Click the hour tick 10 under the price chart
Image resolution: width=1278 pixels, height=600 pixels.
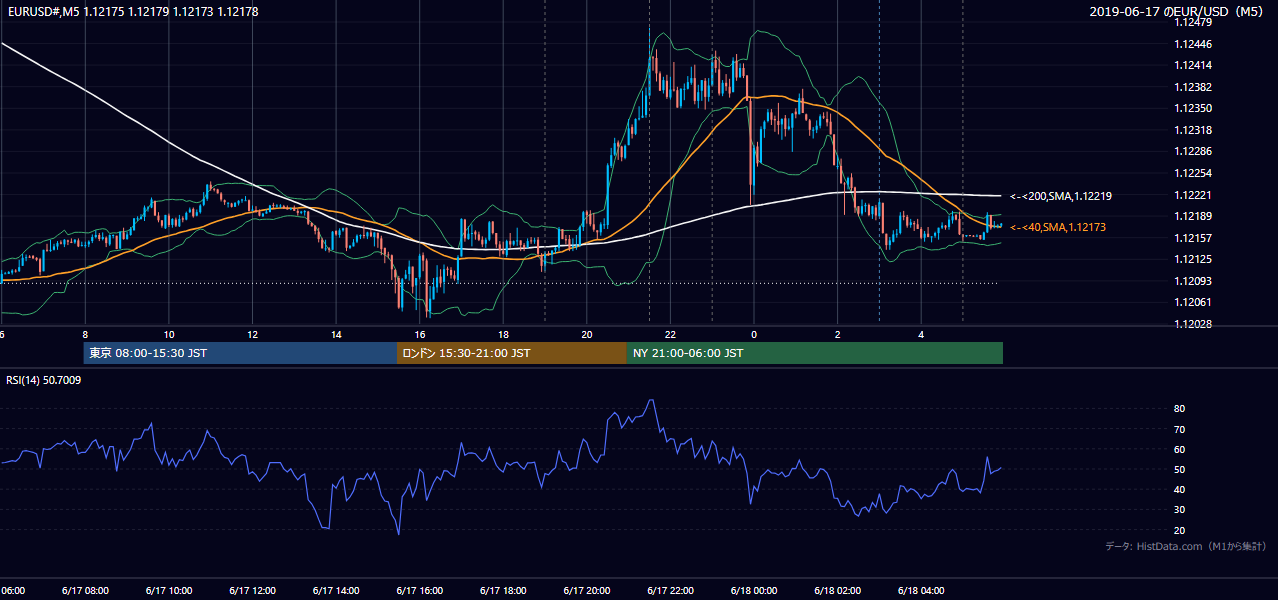pos(169,335)
